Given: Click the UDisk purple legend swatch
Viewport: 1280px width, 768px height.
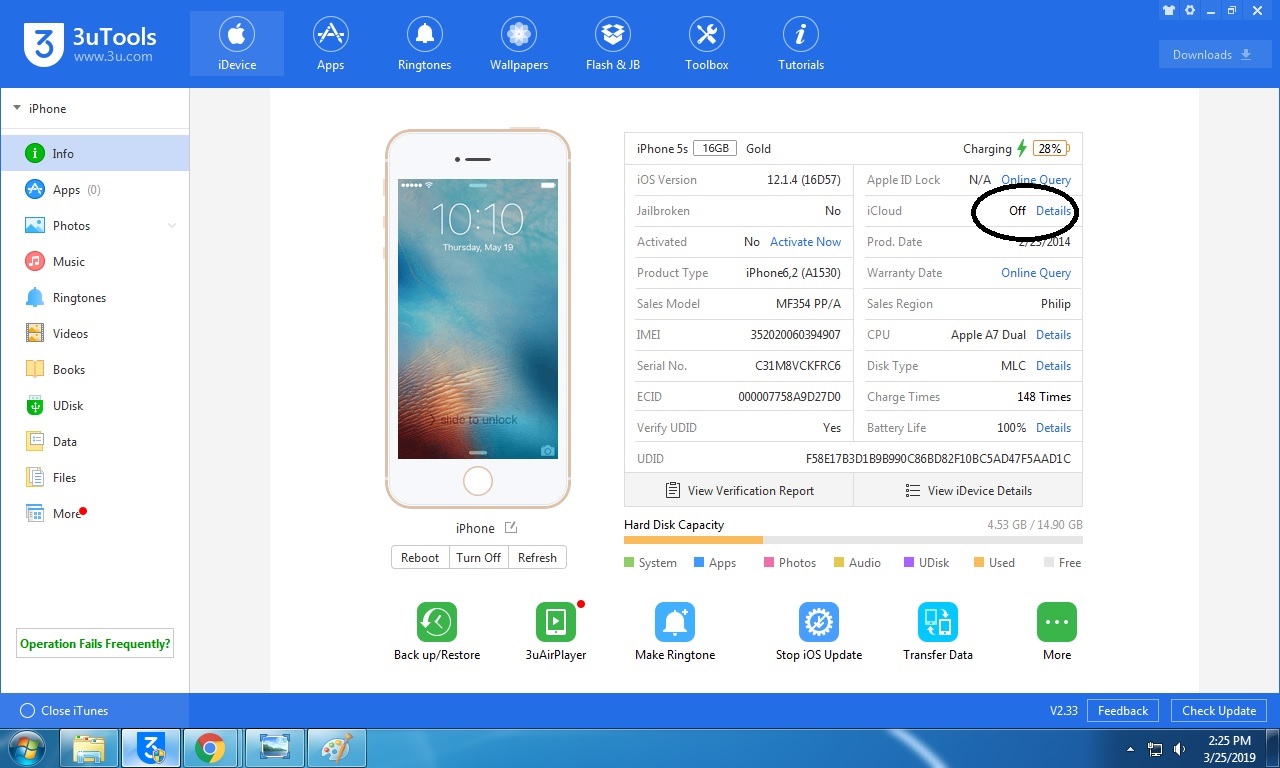Looking at the screenshot, I should tap(909, 563).
